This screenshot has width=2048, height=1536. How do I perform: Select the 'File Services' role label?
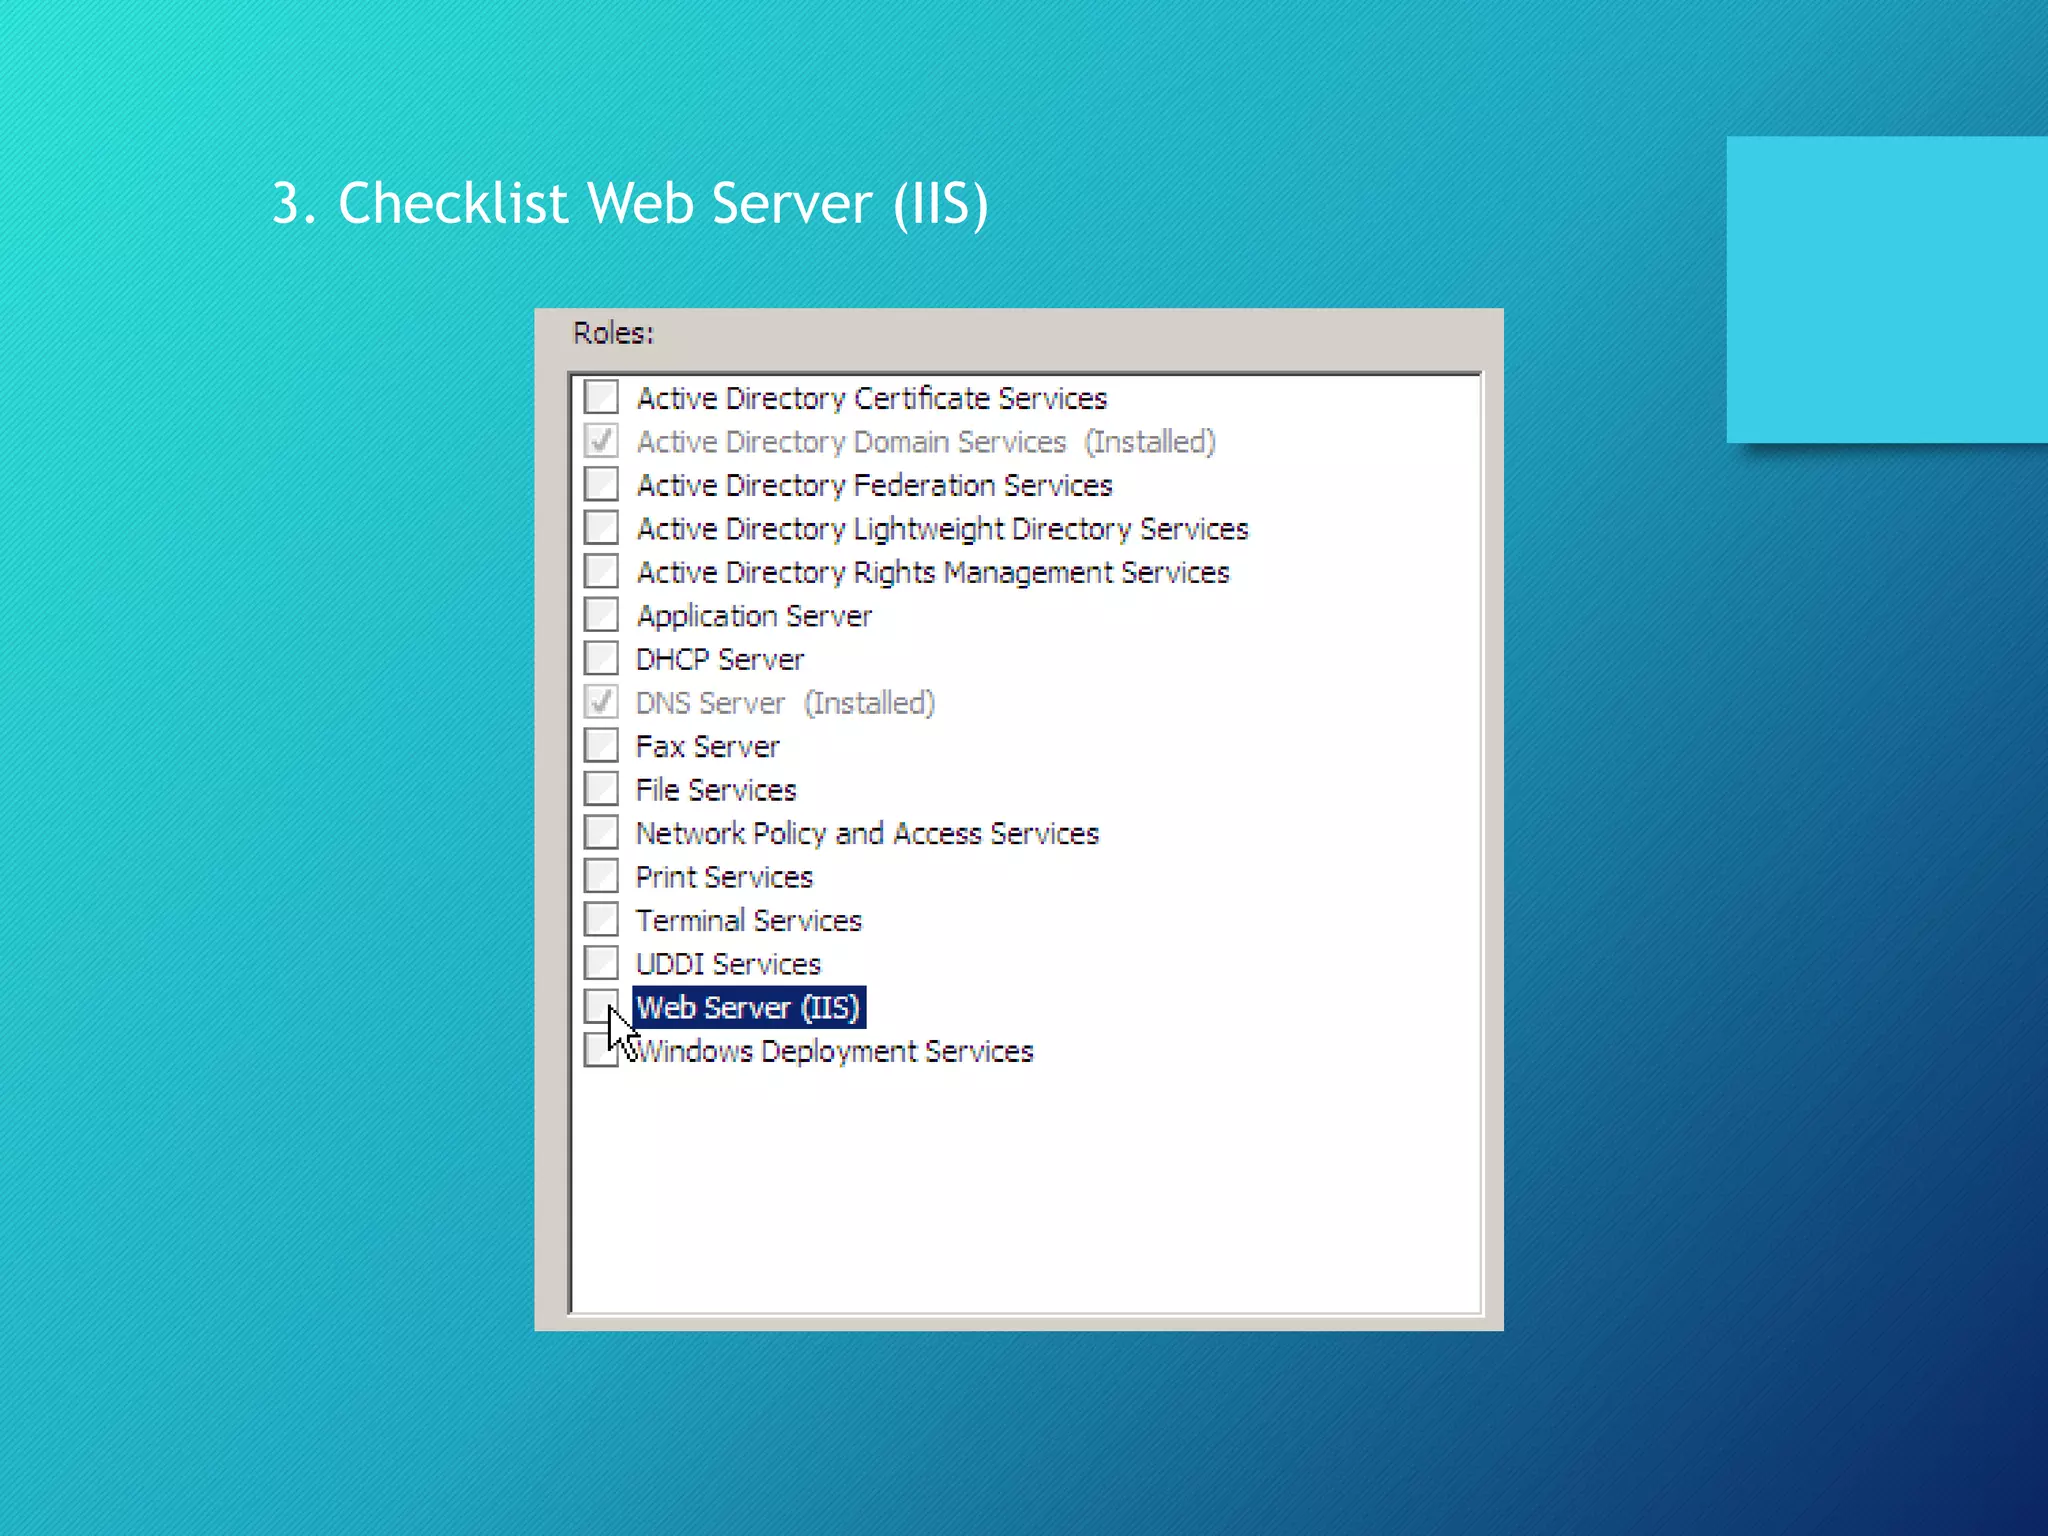click(716, 790)
